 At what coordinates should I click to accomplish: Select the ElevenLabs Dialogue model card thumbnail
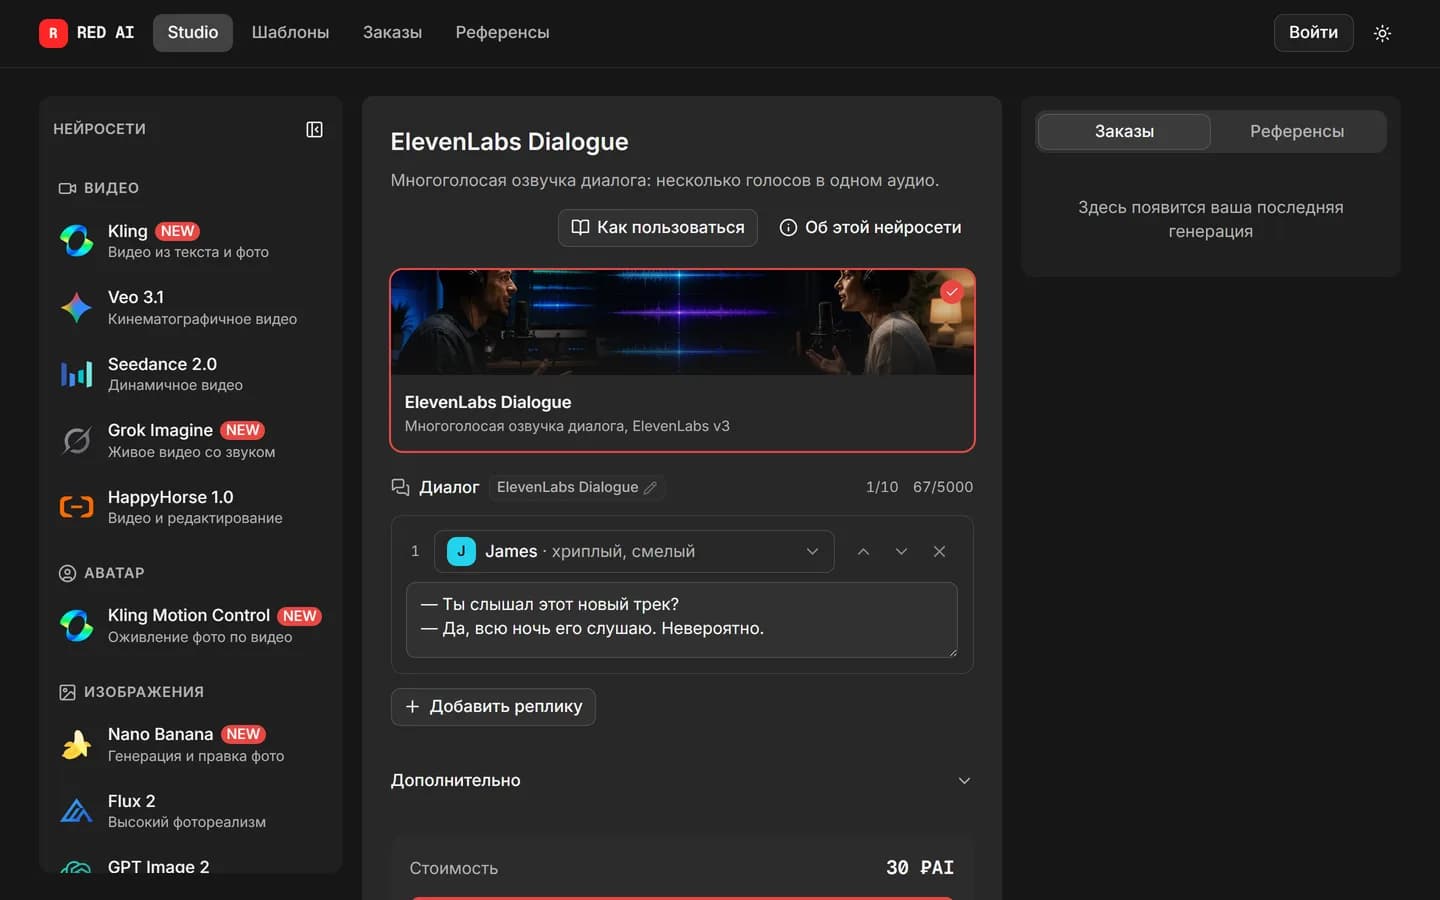point(682,323)
